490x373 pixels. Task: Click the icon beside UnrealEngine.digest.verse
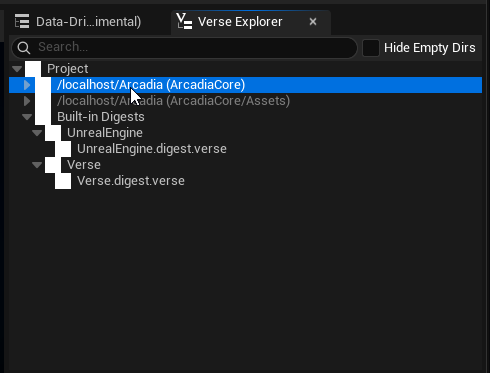[63, 149]
